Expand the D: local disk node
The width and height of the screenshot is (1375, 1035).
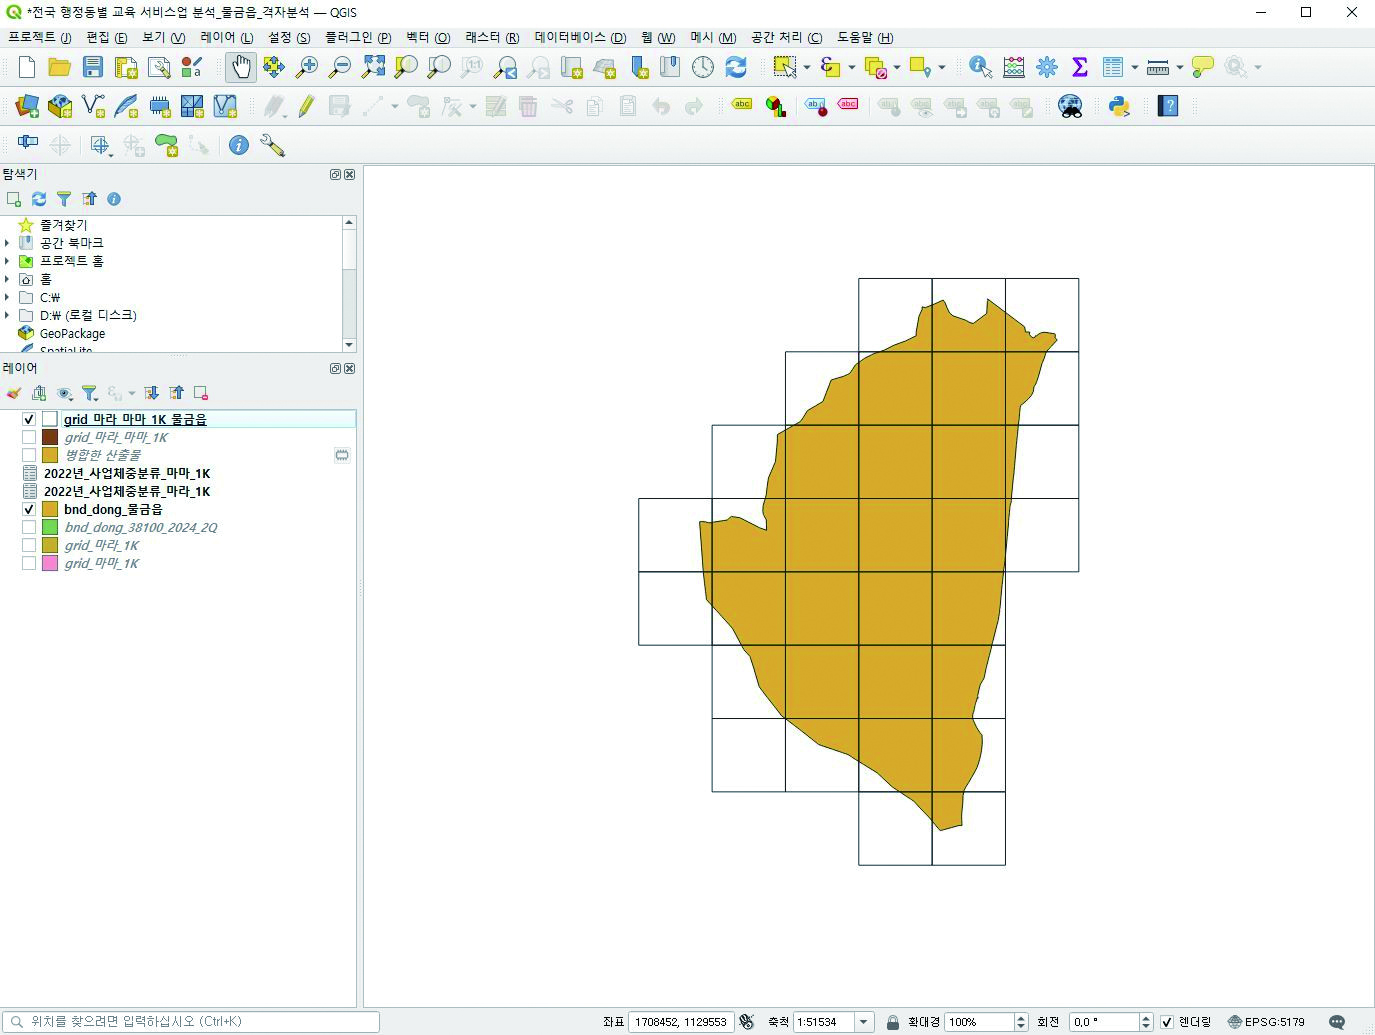point(8,315)
